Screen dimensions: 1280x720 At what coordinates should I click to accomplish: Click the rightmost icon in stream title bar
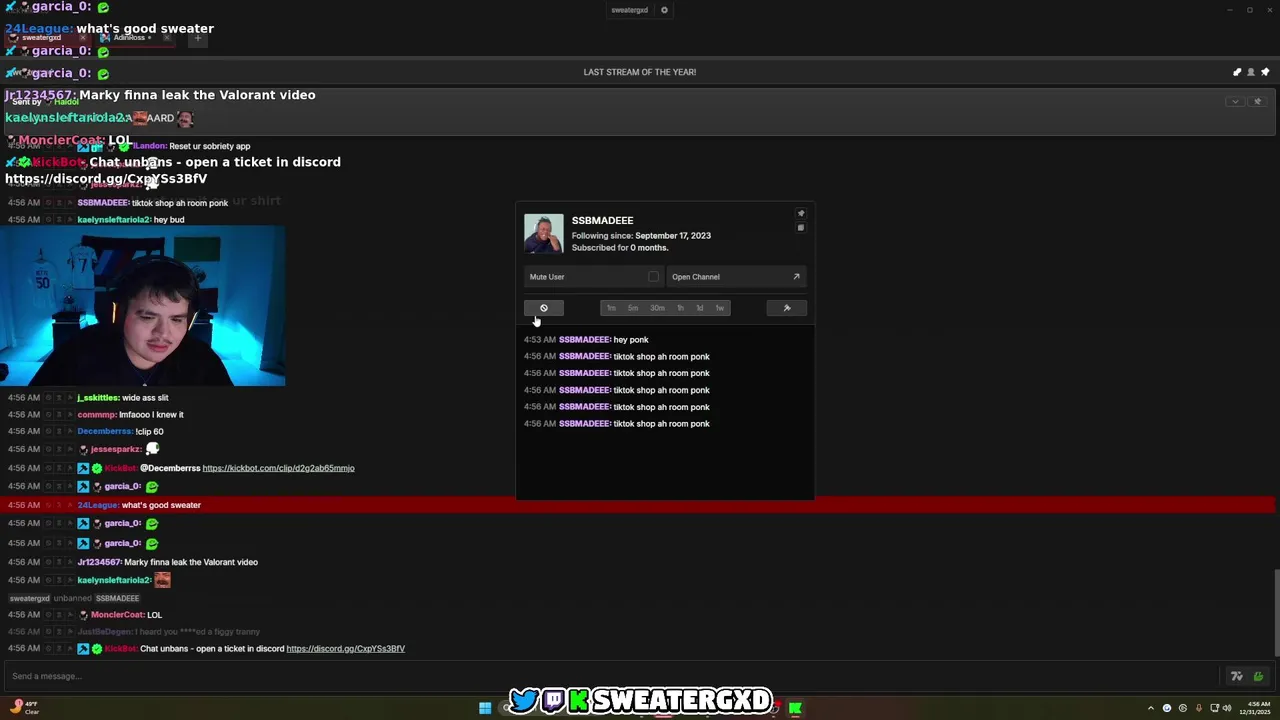pyautogui.click(x=1265, y=72)
